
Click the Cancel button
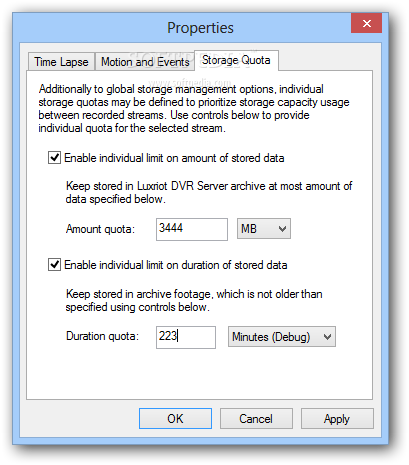[x=256, y=418]
